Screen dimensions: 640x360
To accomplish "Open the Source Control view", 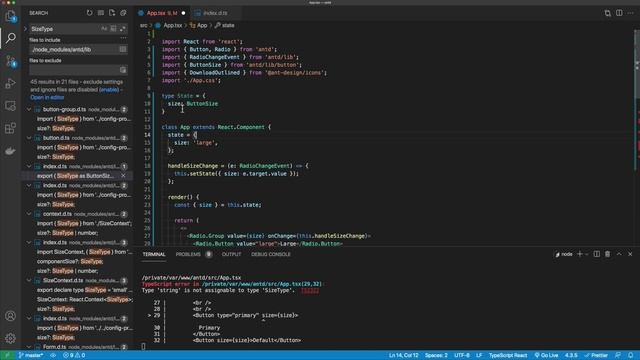I will click(x=11, y=61).
